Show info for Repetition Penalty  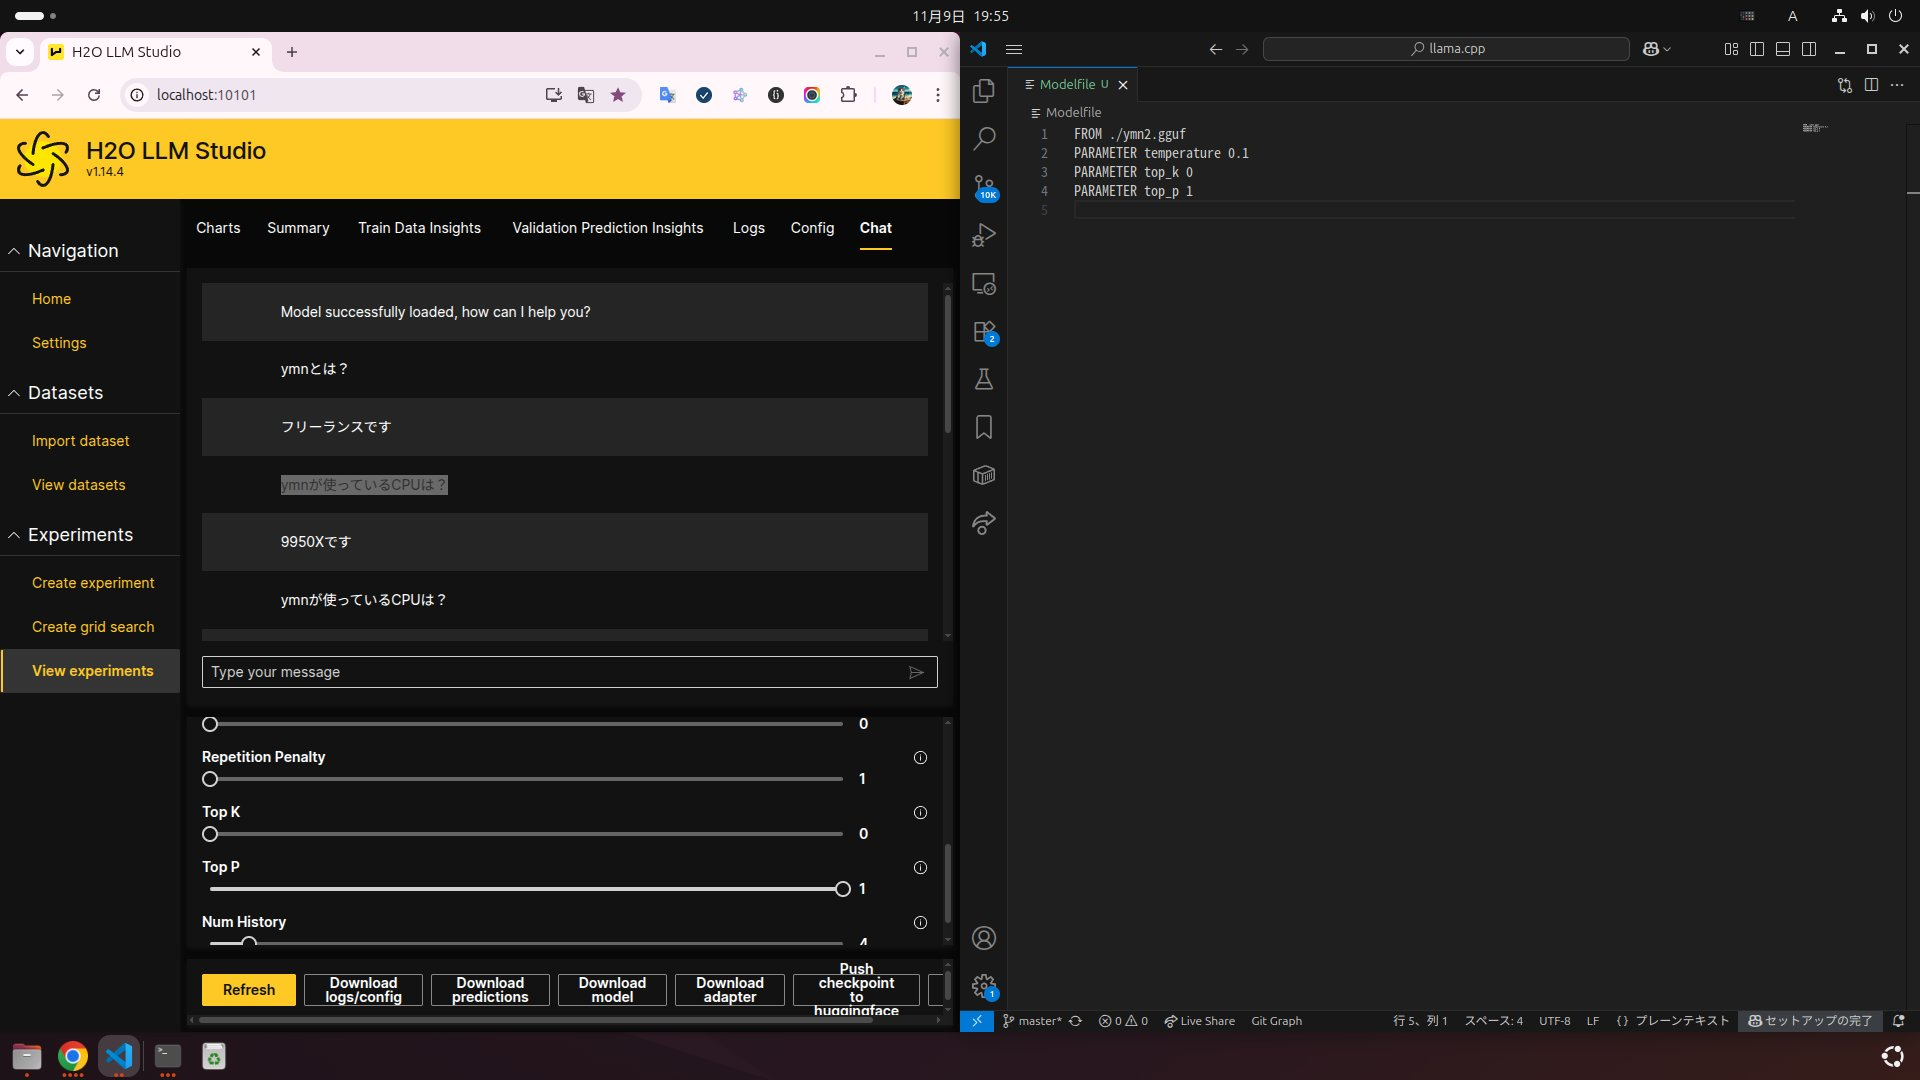tap(920, 758)
